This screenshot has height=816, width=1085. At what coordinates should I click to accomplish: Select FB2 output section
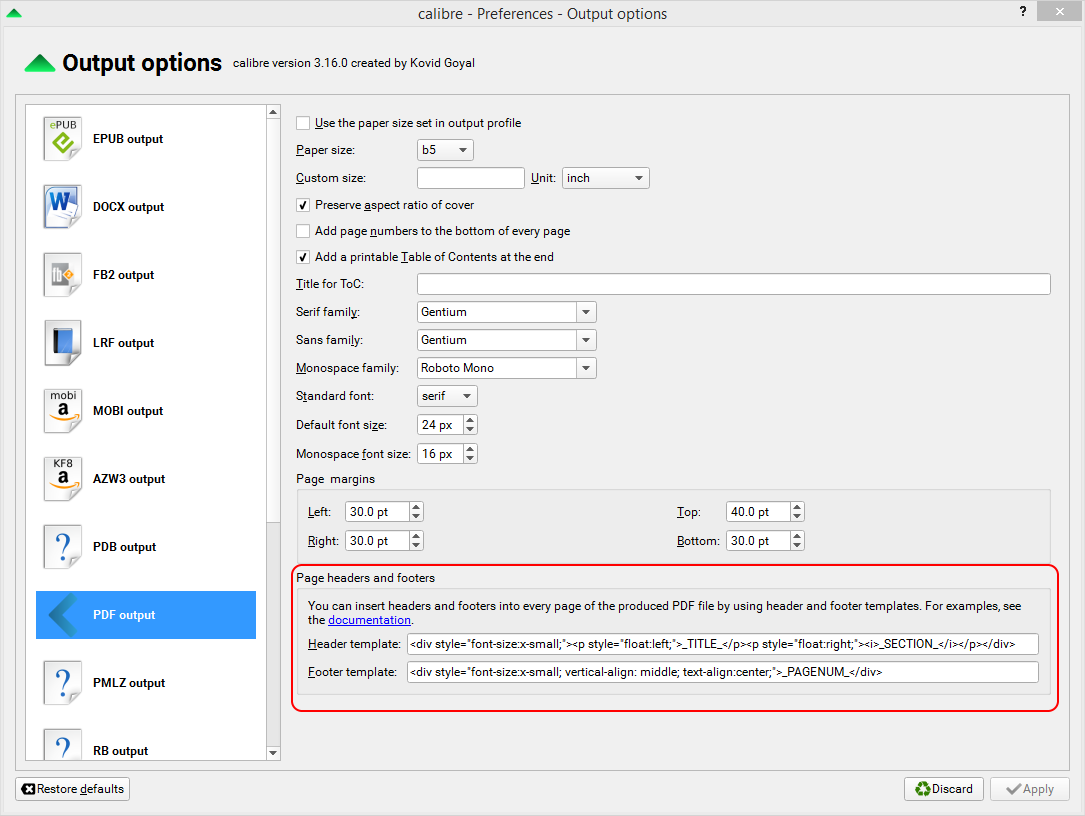coord(146,275)
